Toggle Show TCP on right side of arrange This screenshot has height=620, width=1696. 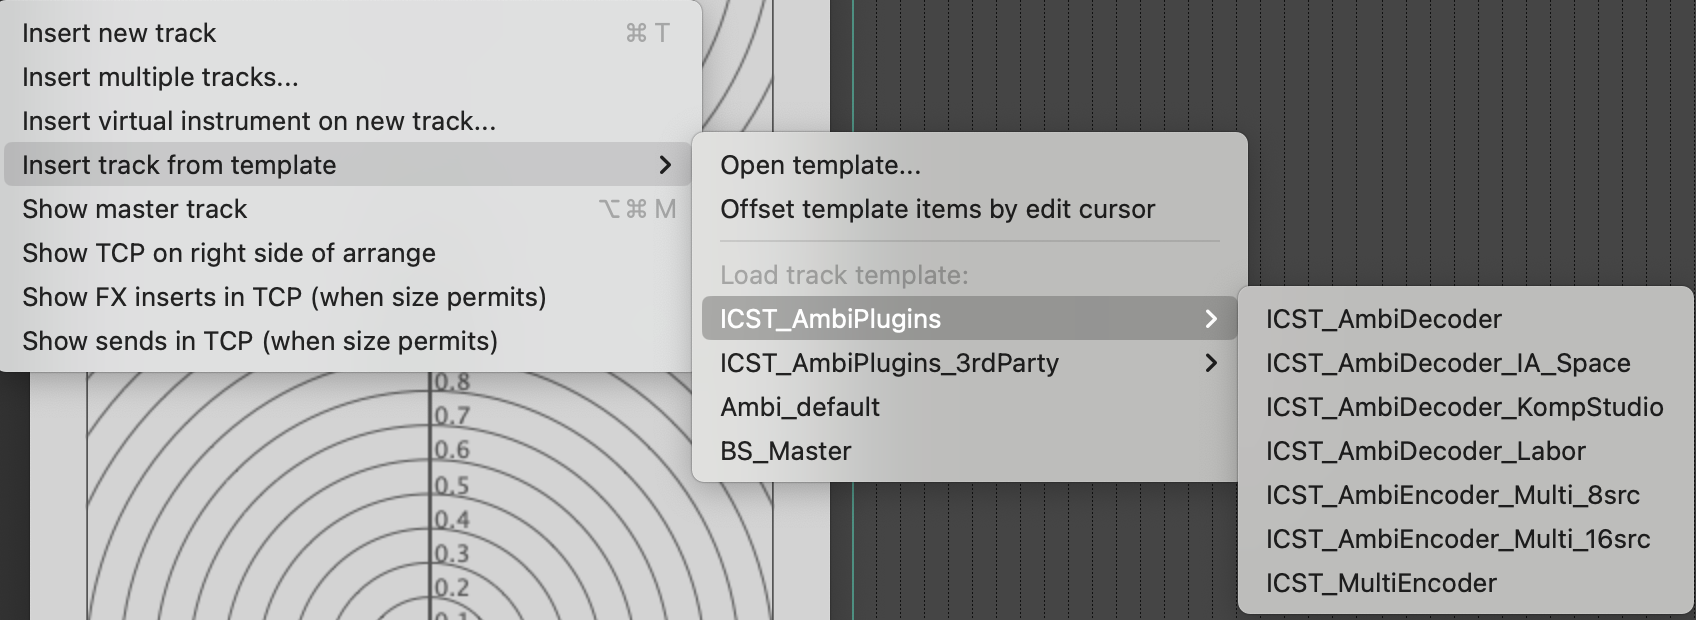[x=229, y=253]
